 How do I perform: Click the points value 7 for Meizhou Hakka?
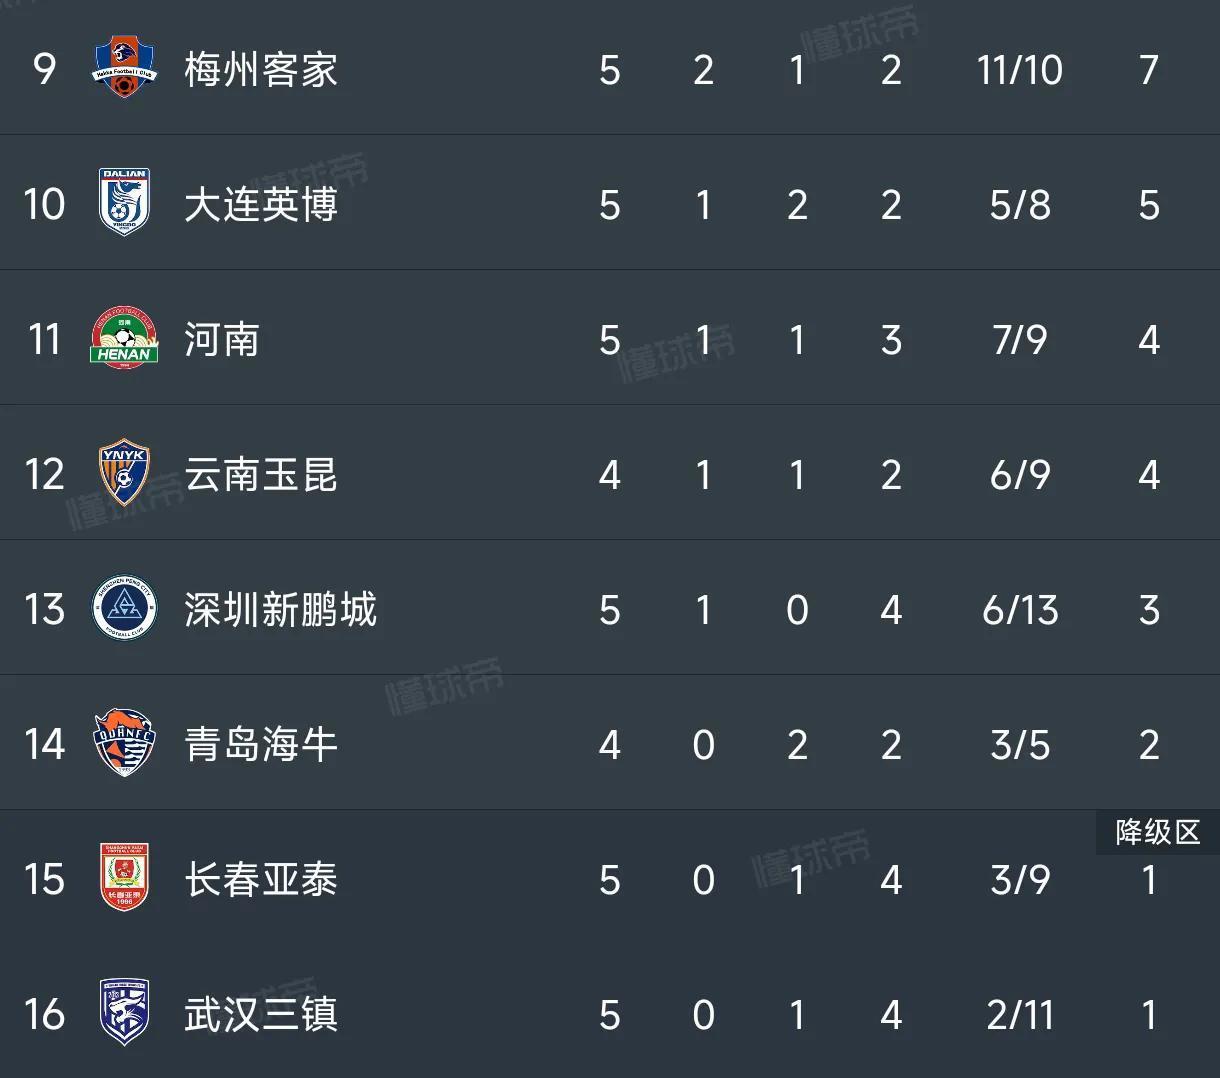pos(1149,68)
